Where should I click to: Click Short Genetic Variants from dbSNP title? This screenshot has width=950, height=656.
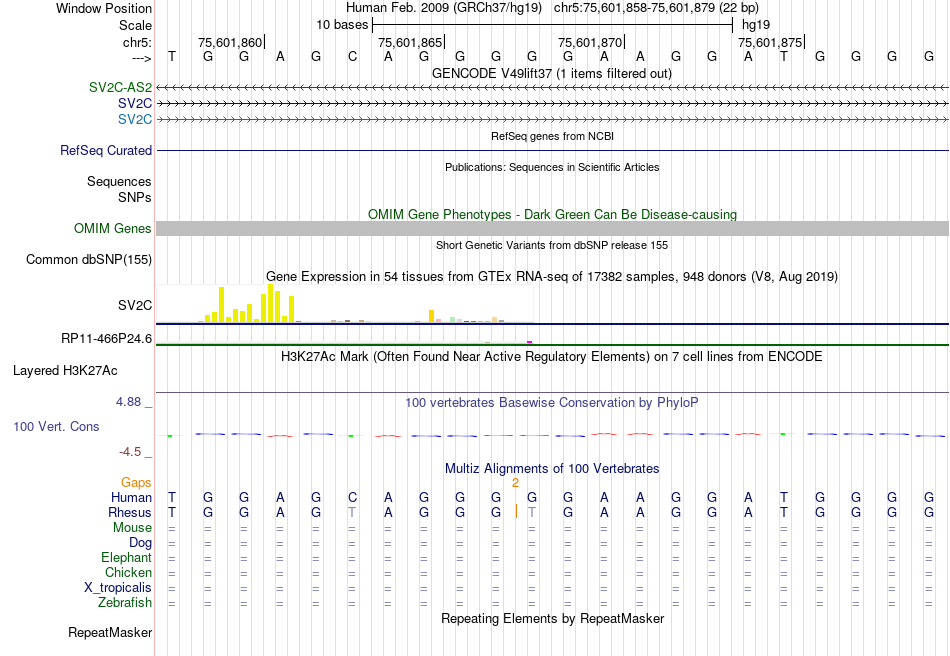[552, 245]
